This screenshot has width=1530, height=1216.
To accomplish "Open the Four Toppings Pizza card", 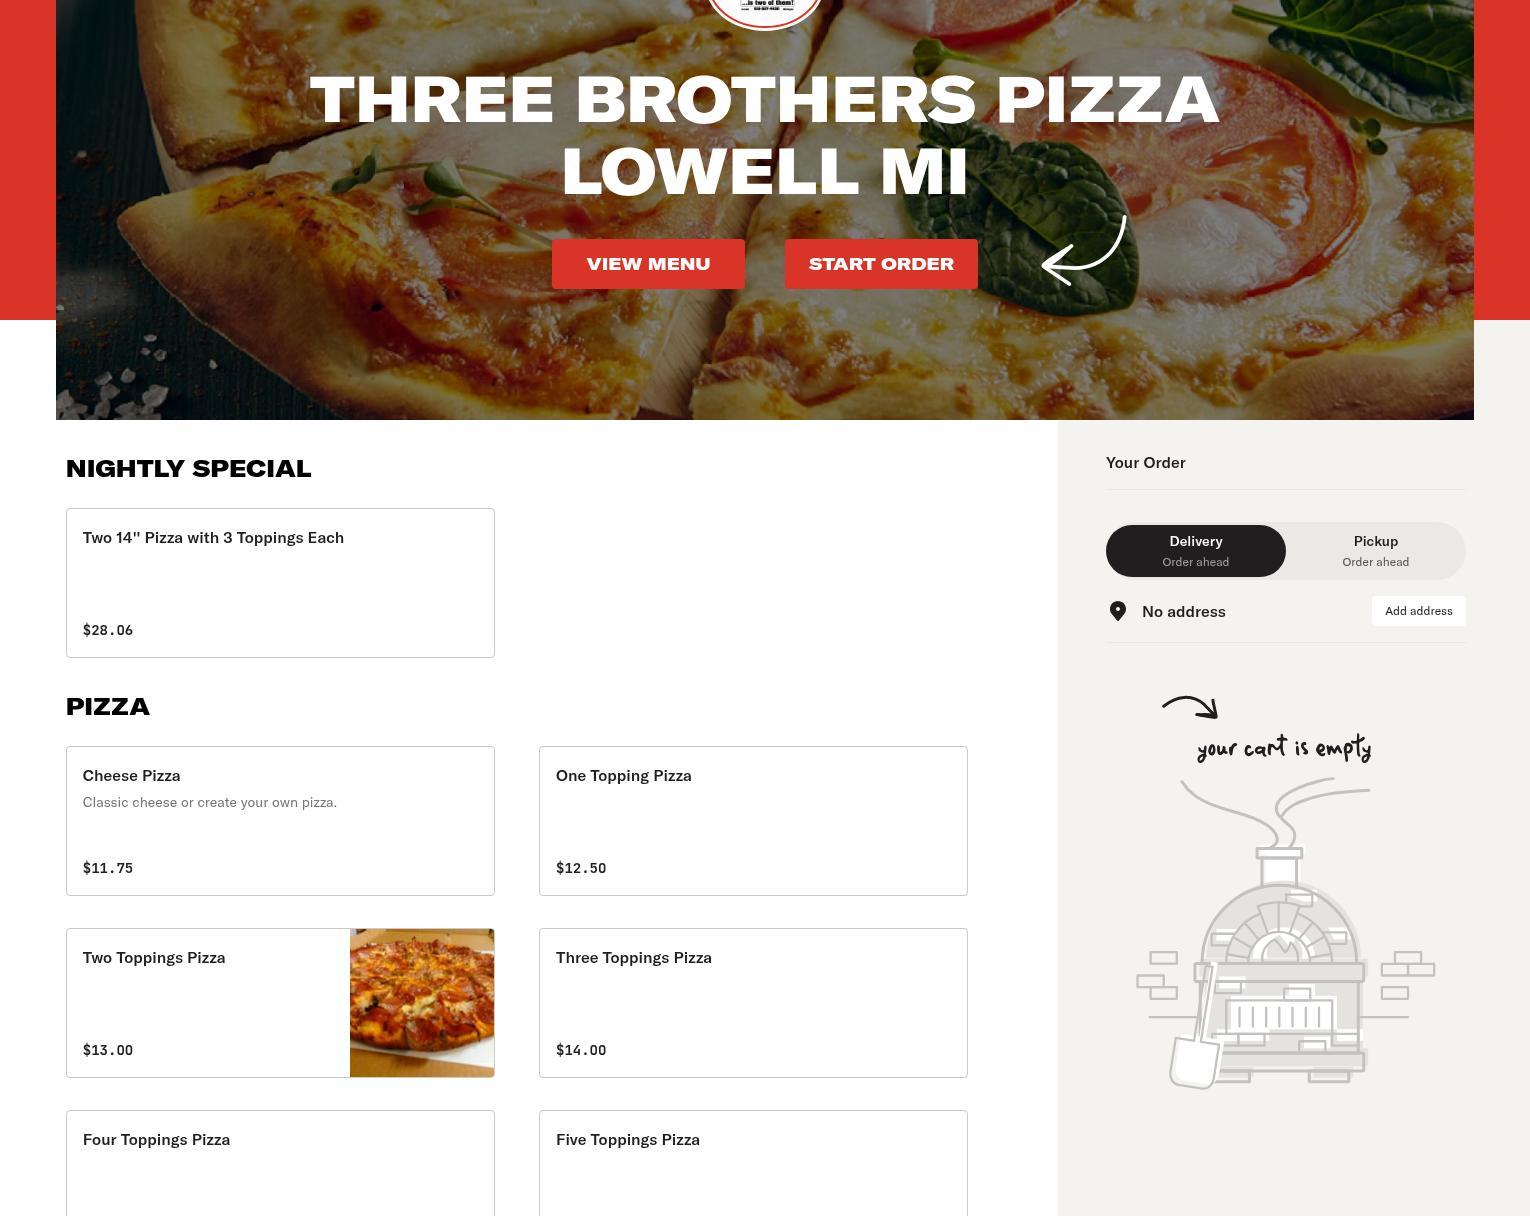I will [280, 1163].
